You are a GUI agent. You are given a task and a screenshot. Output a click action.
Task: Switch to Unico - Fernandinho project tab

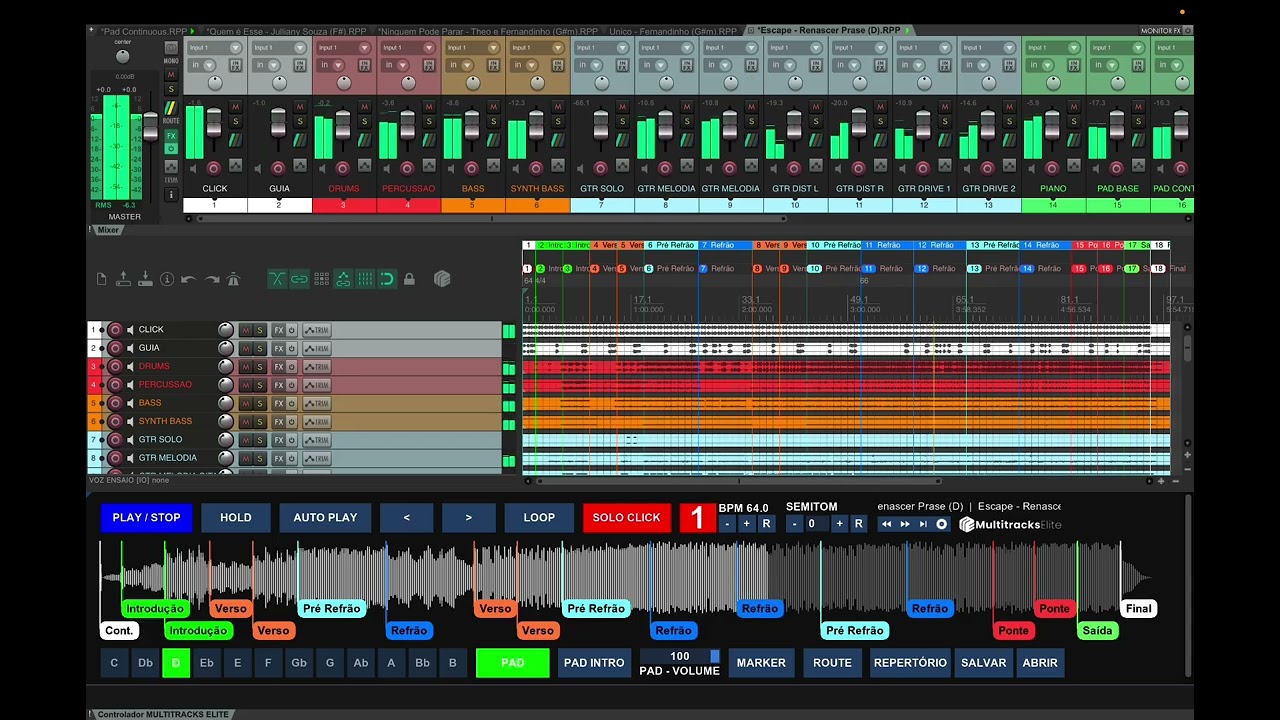673,31
